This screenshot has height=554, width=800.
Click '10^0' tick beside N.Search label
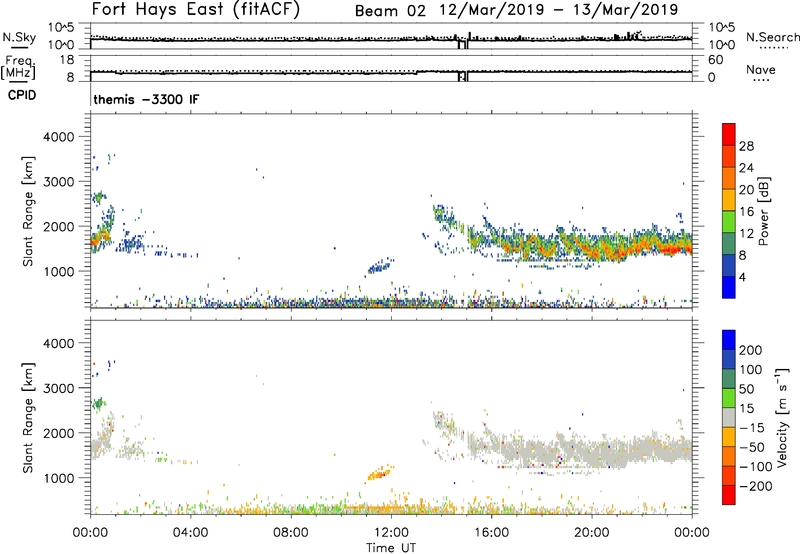[x=721, y=45]
